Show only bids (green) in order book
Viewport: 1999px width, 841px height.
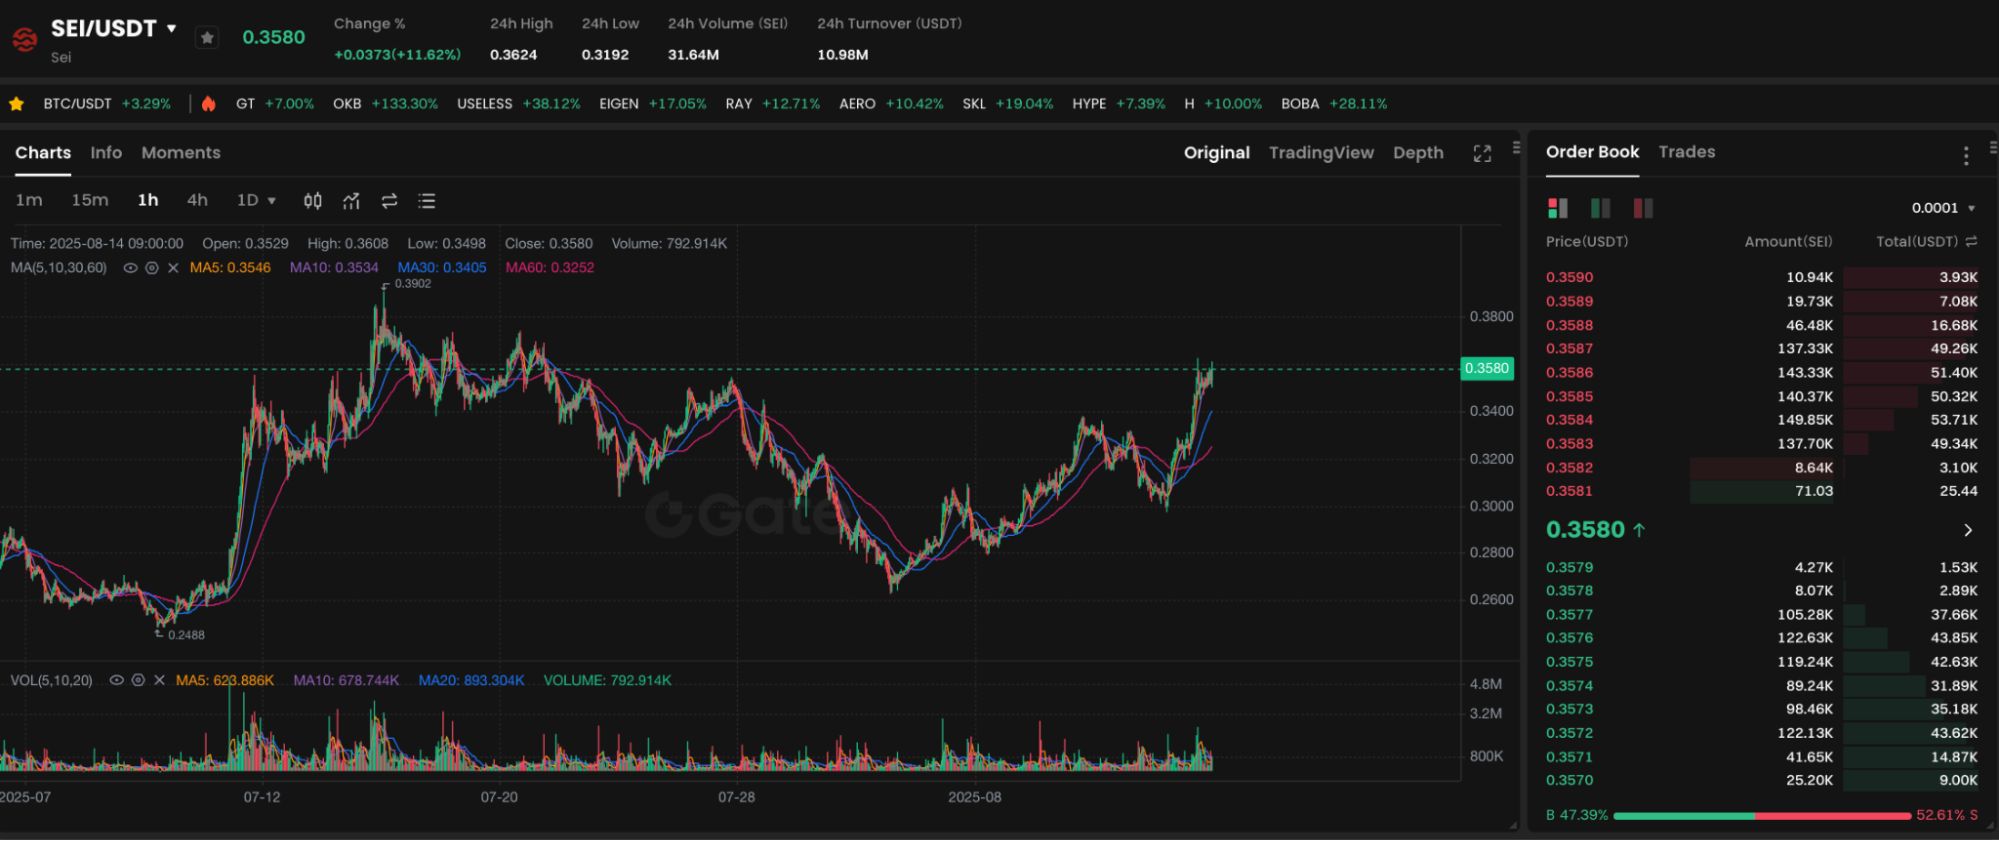click(1600, 208)
